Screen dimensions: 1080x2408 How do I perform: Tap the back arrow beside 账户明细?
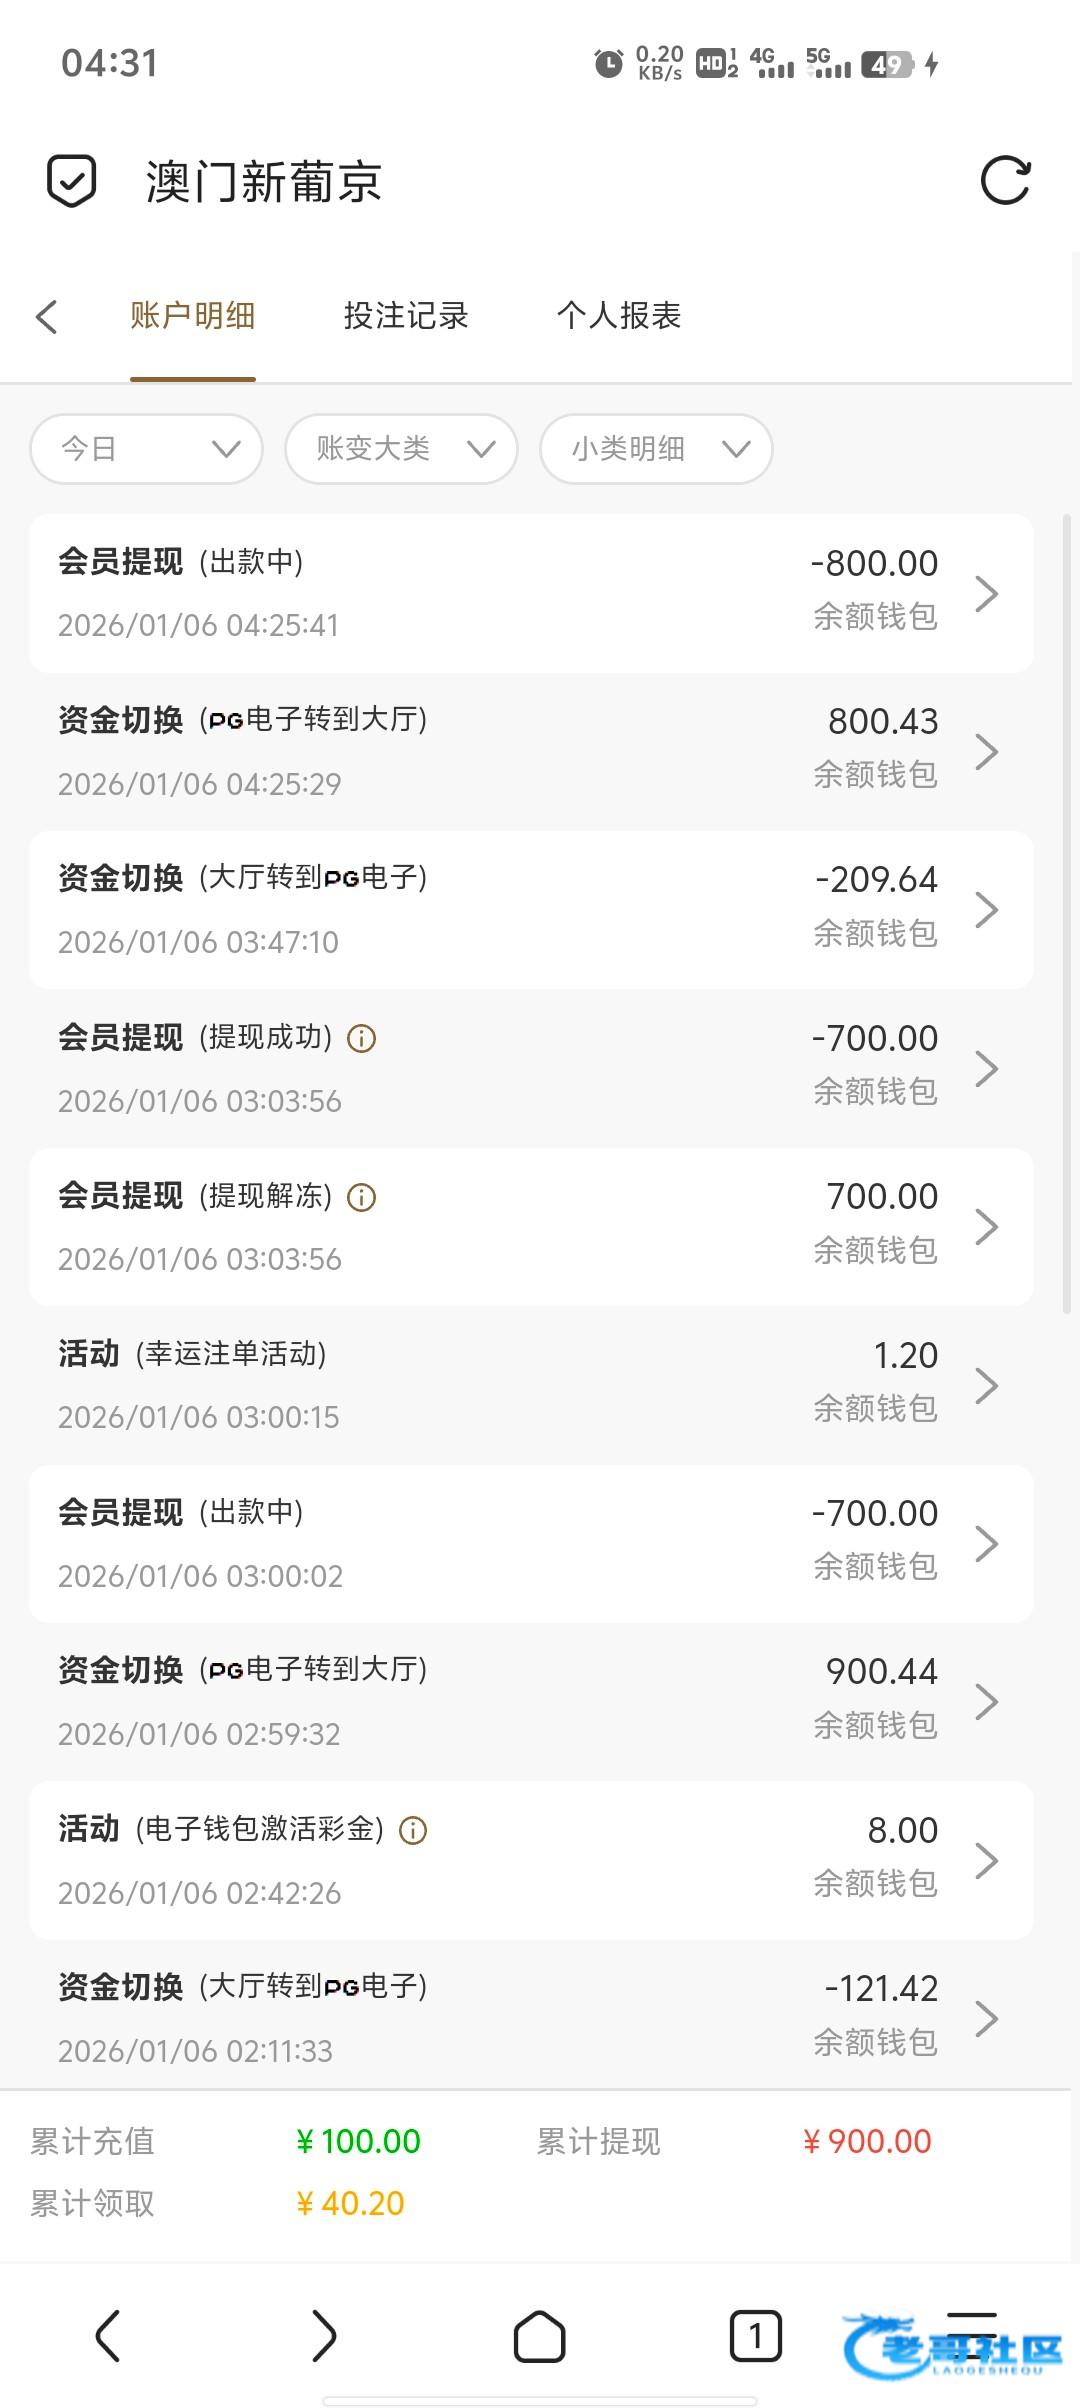click(x=47, y=317)
